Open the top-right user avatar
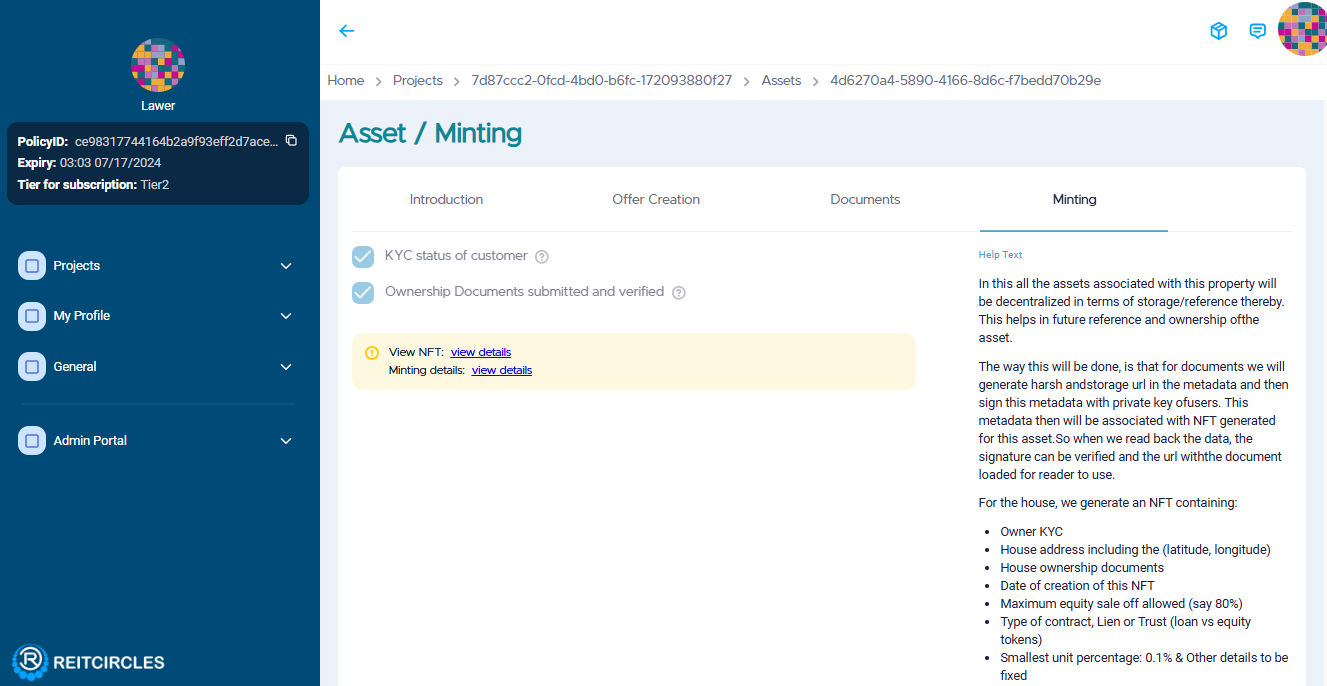Viewport: 1327px width, 686px height. click(1303, 30)
